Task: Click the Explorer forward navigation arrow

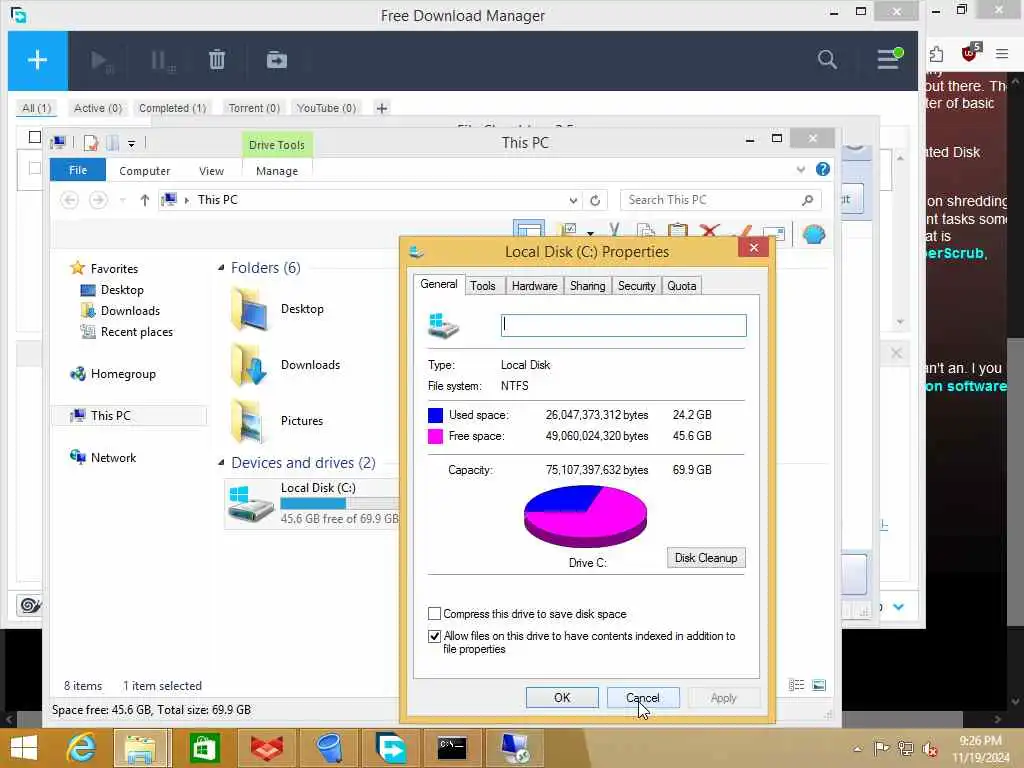Action: [98, 200]
